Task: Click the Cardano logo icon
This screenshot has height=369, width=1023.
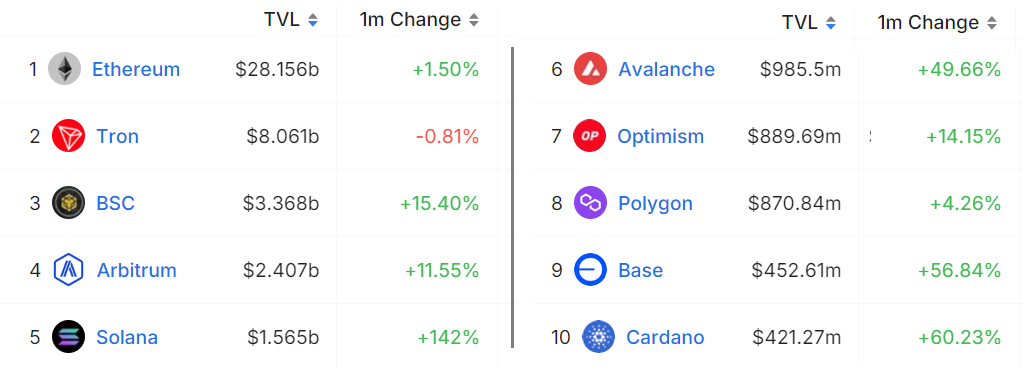Action: point(598,337)
